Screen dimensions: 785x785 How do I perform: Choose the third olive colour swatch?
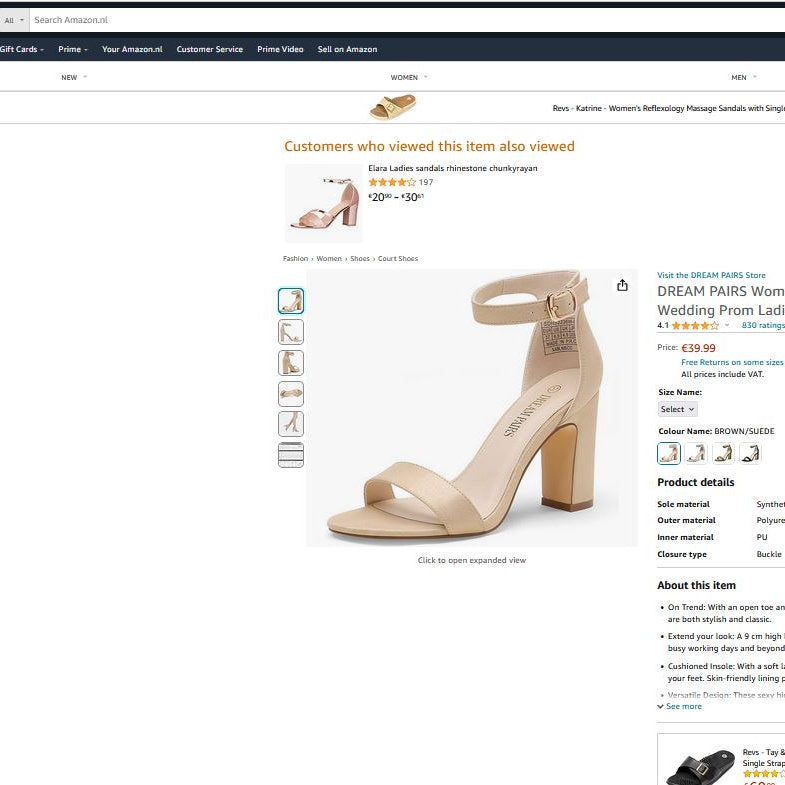[x=723, y=454]
